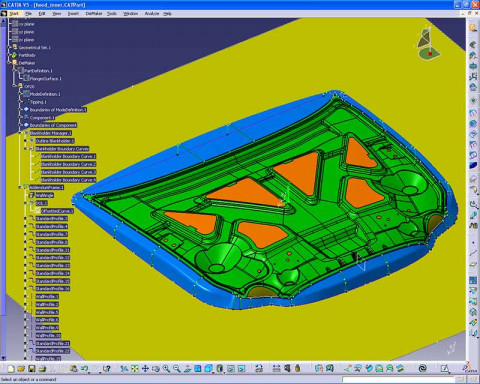Click the Cut scissors icon
This screenshot has height=384, width=480.
tap(53, 368)
